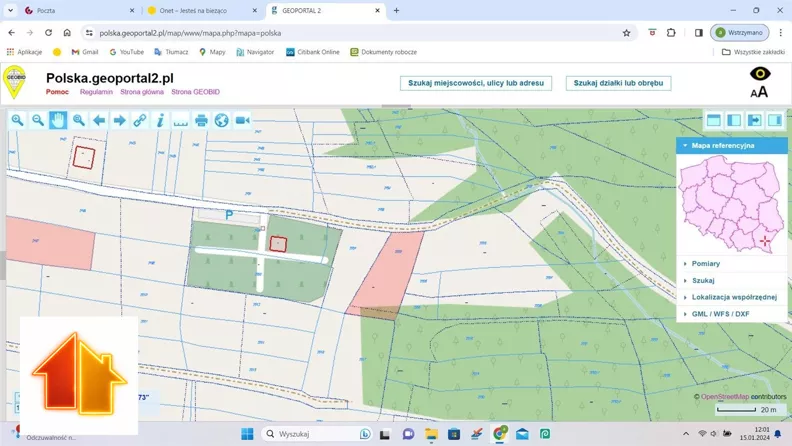This screenshot has height=446, width=792.
Task: Toggle high-contrast eye icon
Action: (760, 74)
